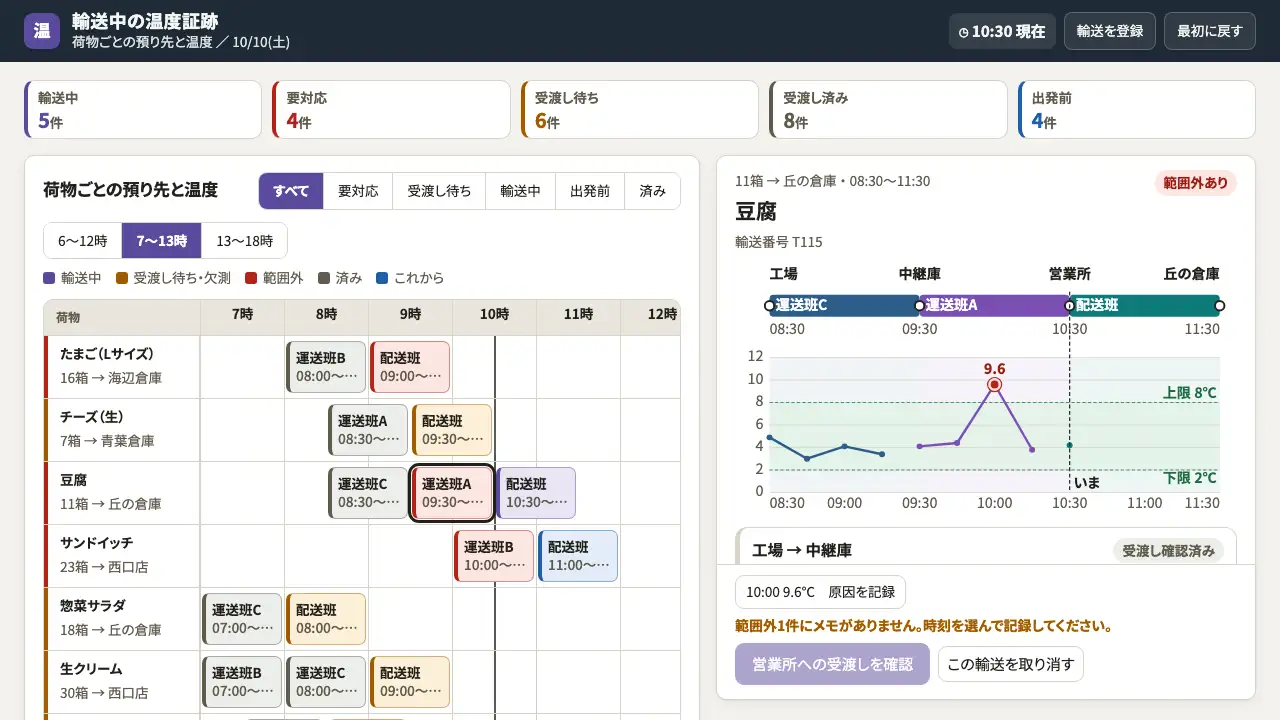Select the 受渡し済み 8件 summary card
Viewport: 1280px width, 720px height.
click(x=888, y=109)
